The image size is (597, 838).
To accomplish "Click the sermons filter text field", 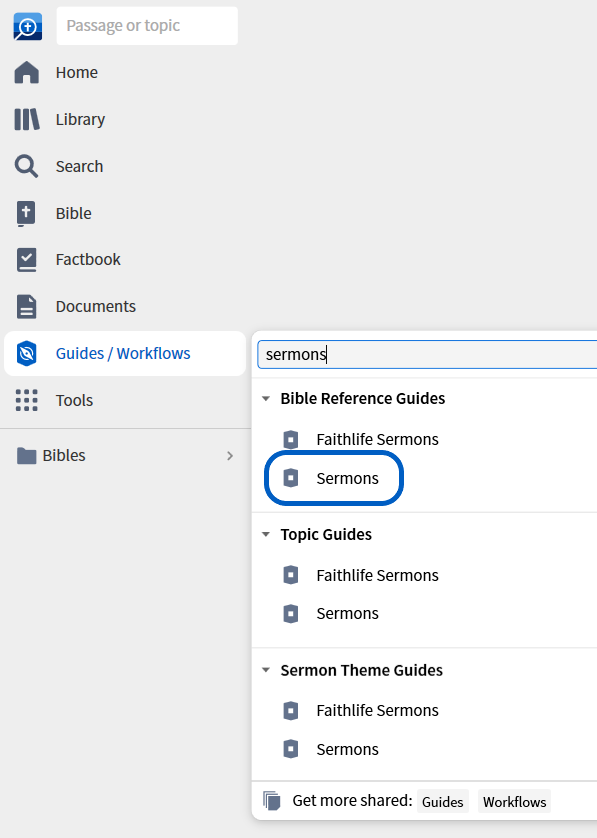I will tap(427, 354).
